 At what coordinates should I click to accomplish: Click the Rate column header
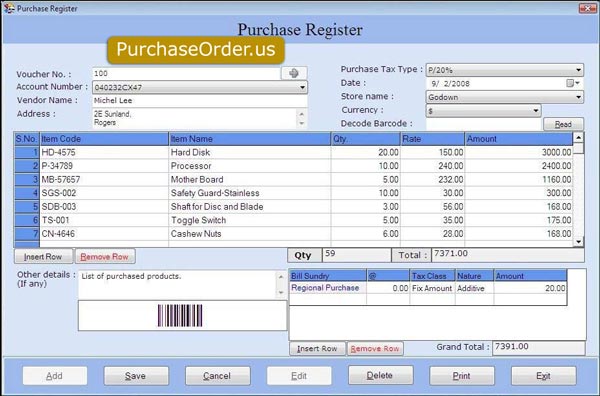[432, 139]
